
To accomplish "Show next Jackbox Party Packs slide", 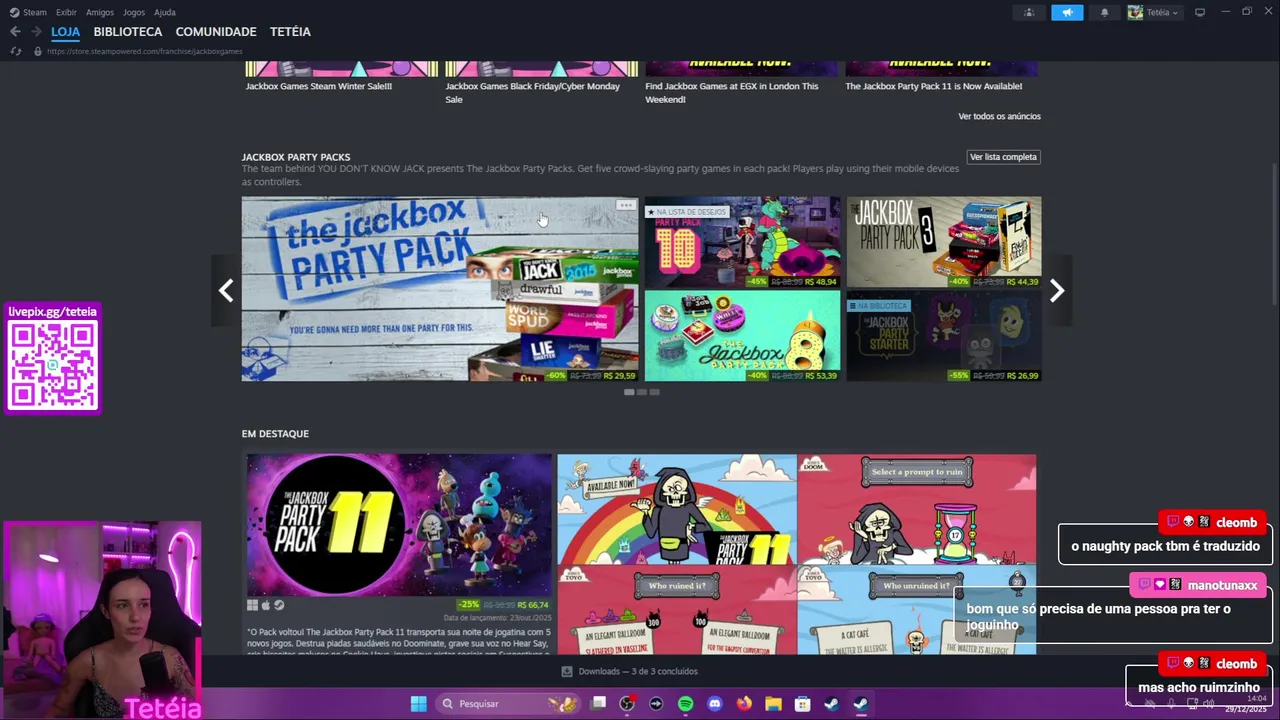I will pyautogui.click(x=1057, y=290).
